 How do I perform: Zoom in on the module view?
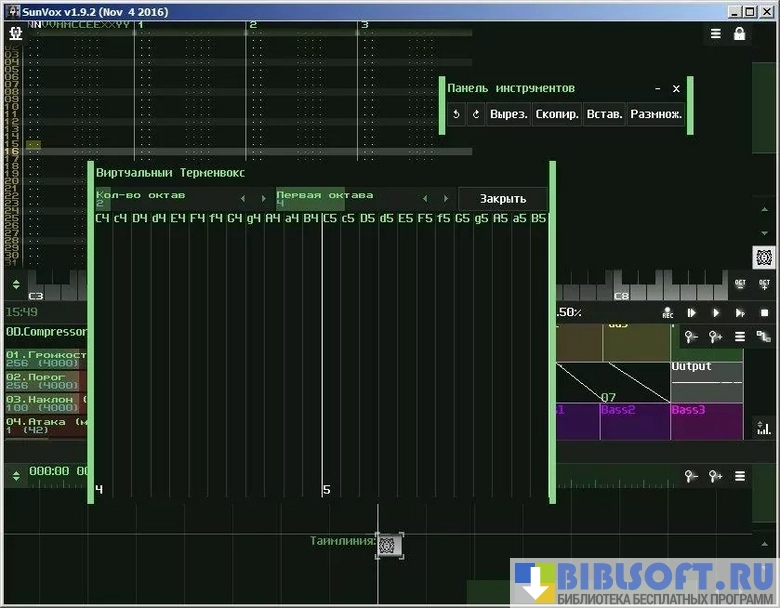point(715,337)
